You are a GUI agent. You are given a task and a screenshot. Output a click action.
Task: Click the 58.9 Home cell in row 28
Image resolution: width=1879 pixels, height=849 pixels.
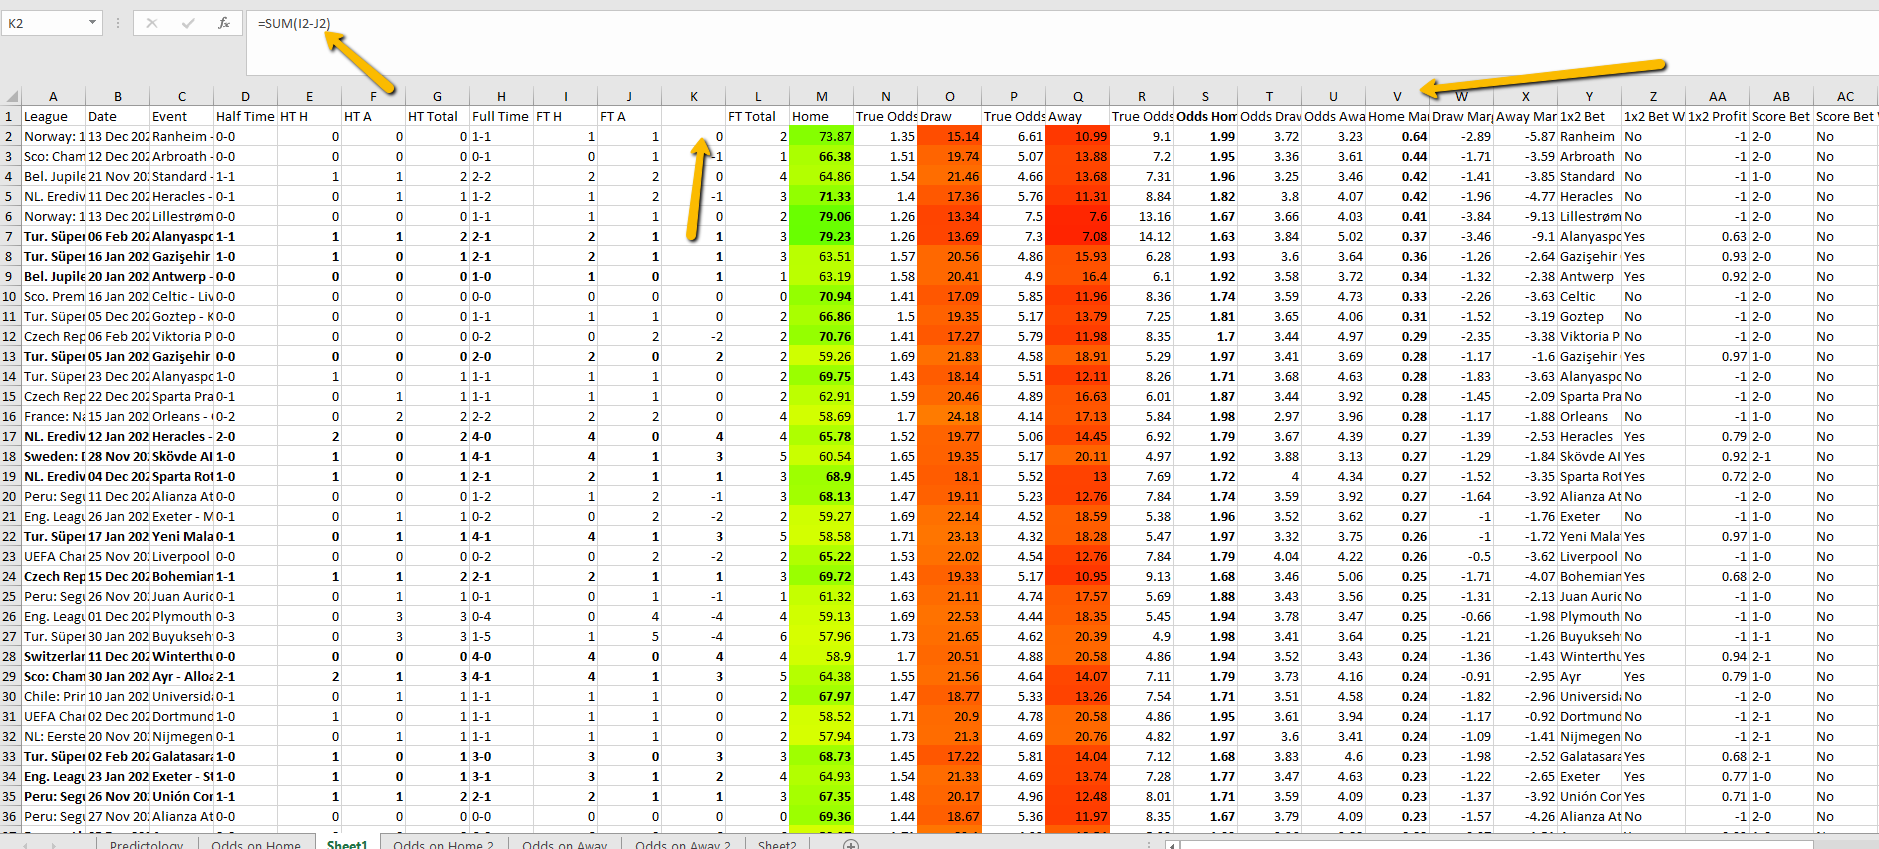822,656
